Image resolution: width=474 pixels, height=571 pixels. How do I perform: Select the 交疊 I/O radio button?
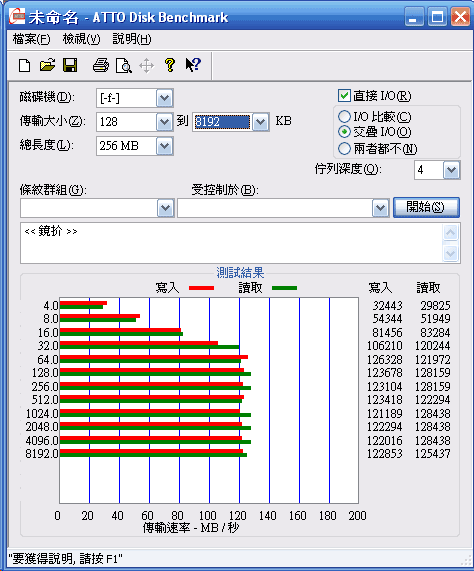(x=344, y=132)
